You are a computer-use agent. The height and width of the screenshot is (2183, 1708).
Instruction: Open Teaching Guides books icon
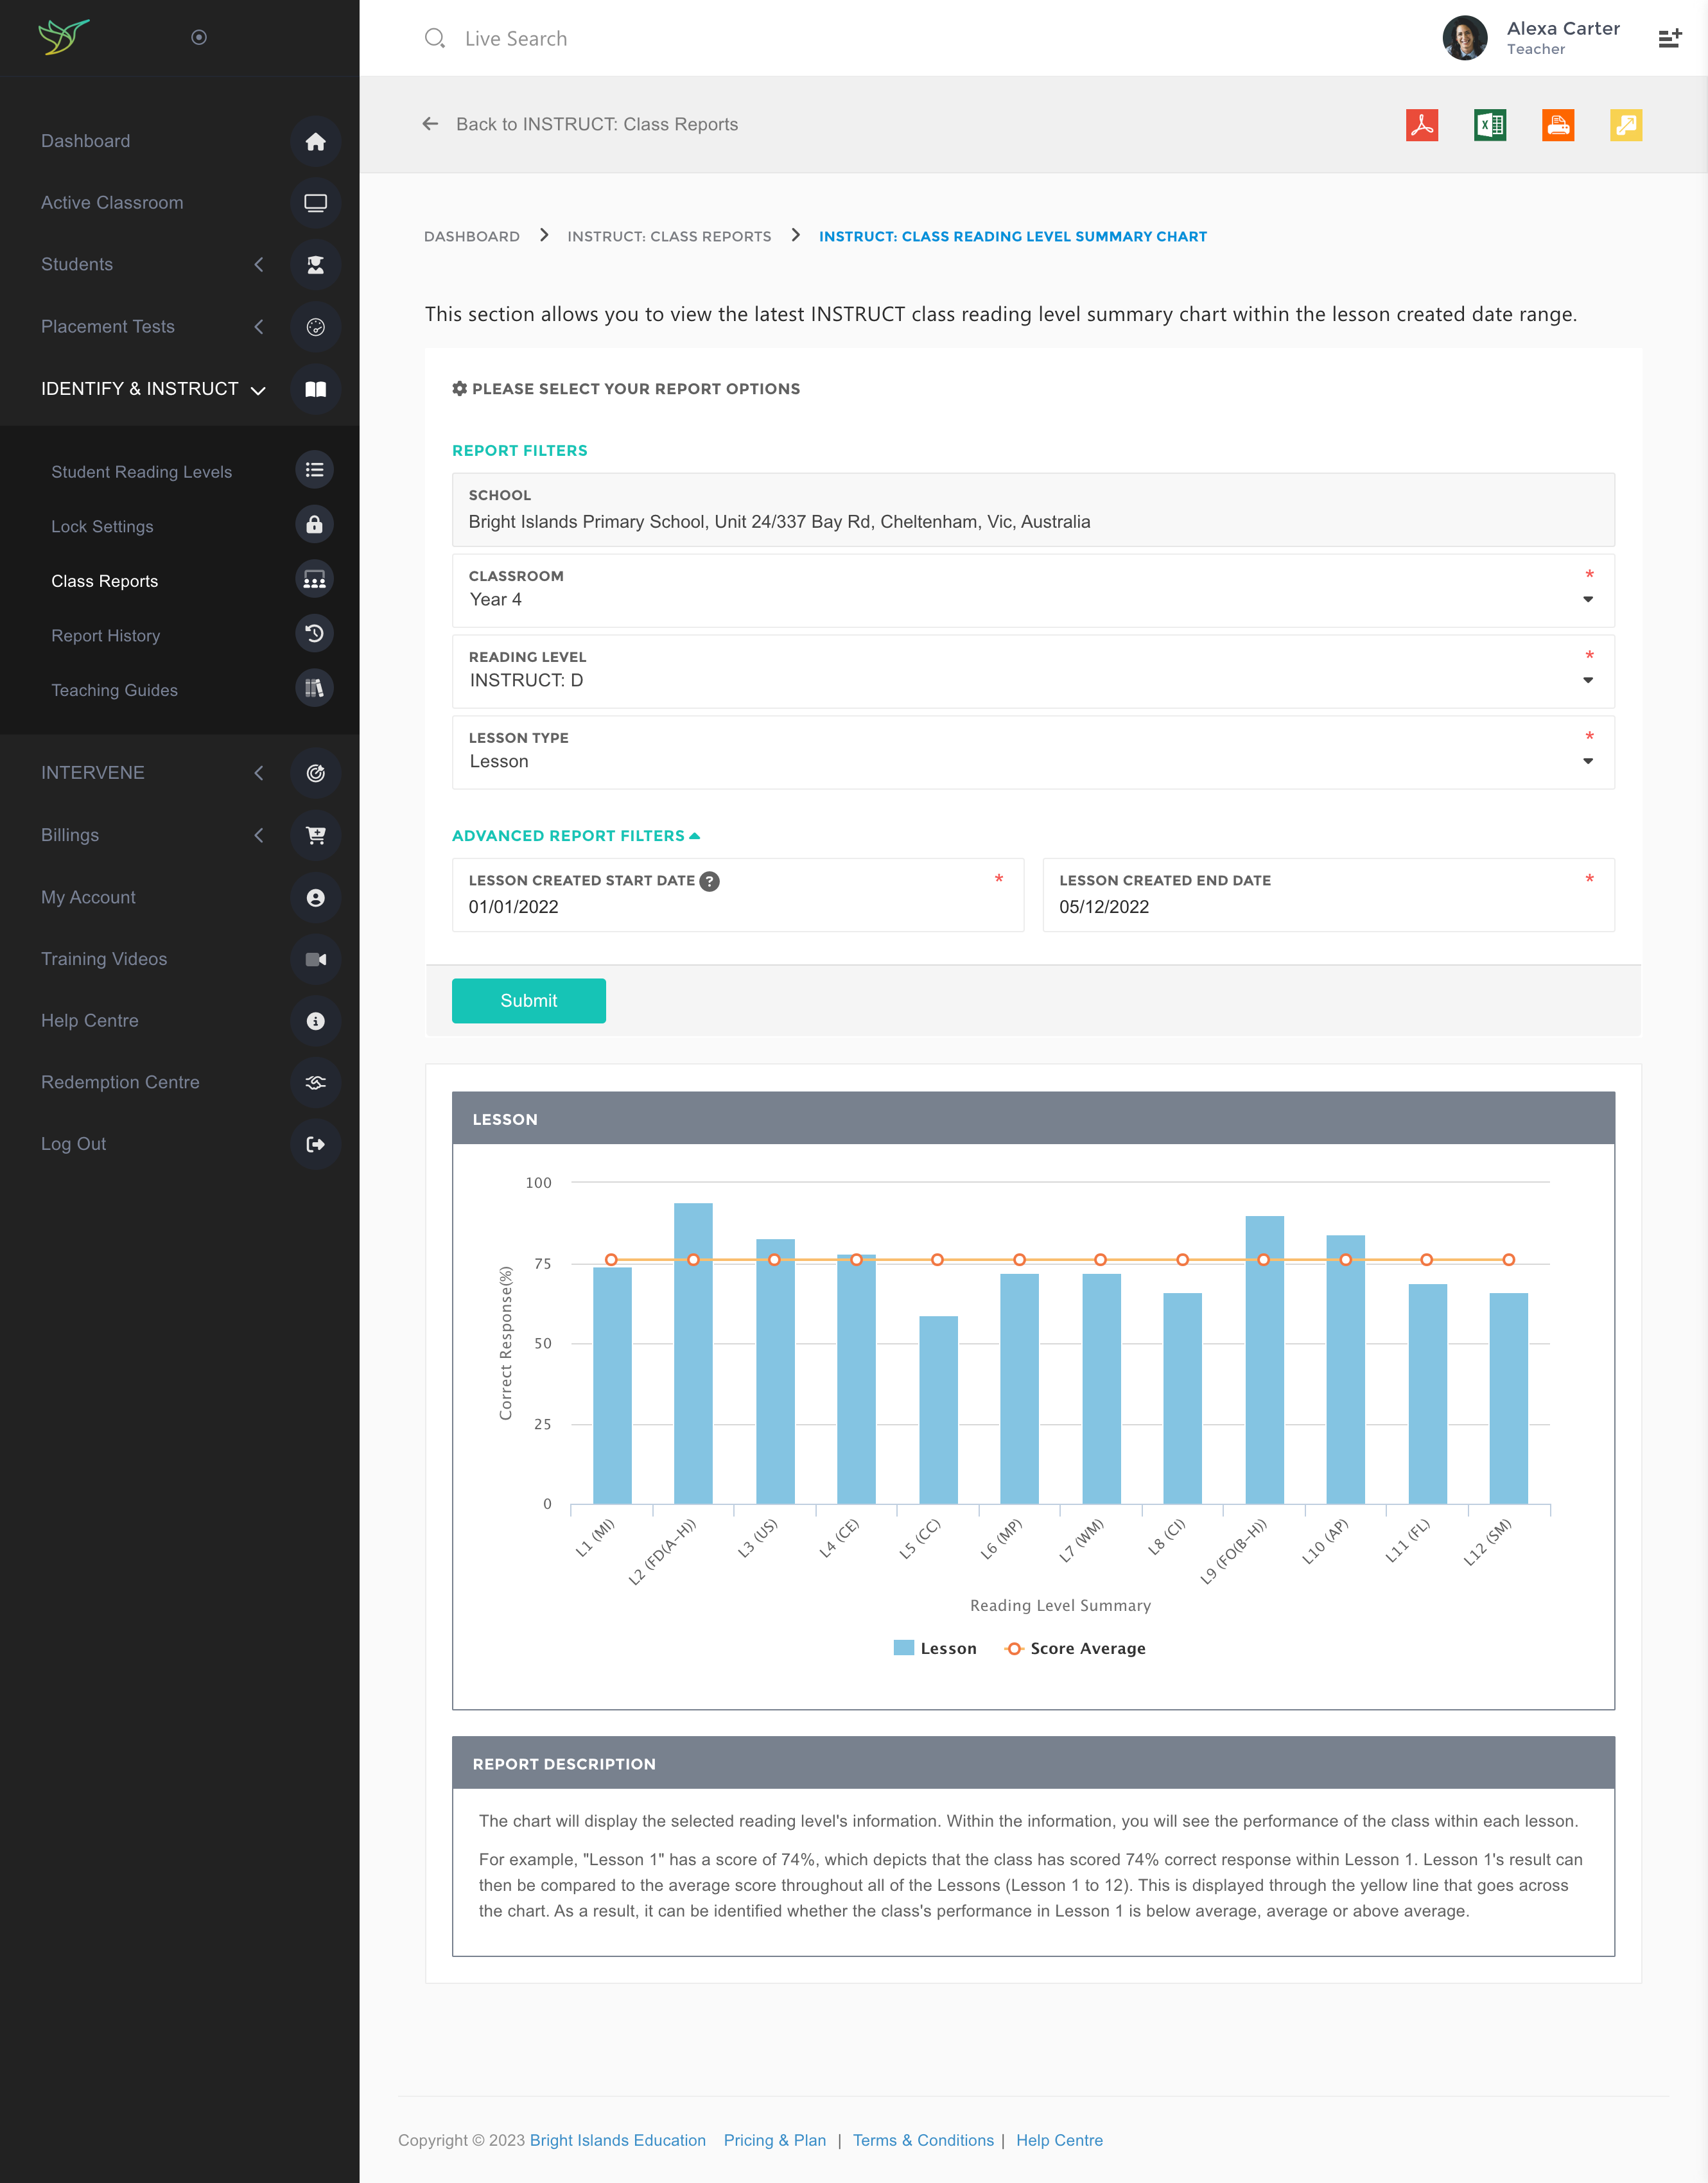pyautogui.click(x=314, y=689)
